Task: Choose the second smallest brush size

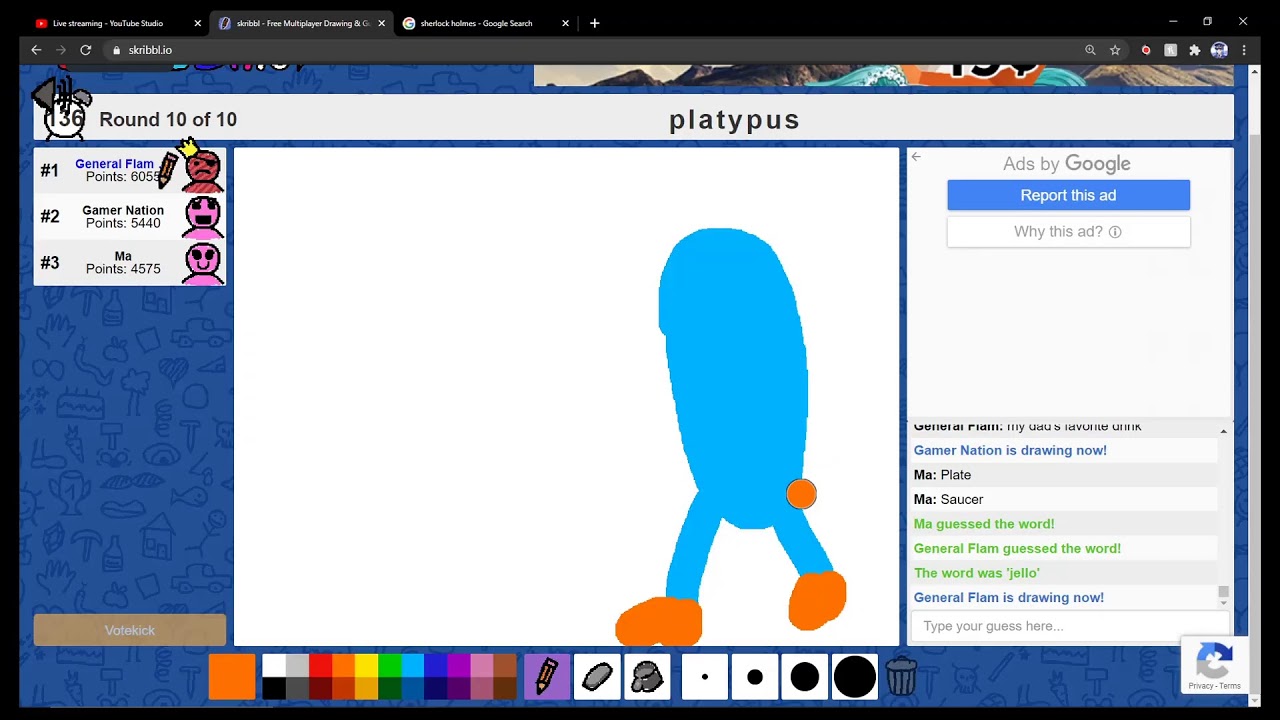Action: coord(755,677)
